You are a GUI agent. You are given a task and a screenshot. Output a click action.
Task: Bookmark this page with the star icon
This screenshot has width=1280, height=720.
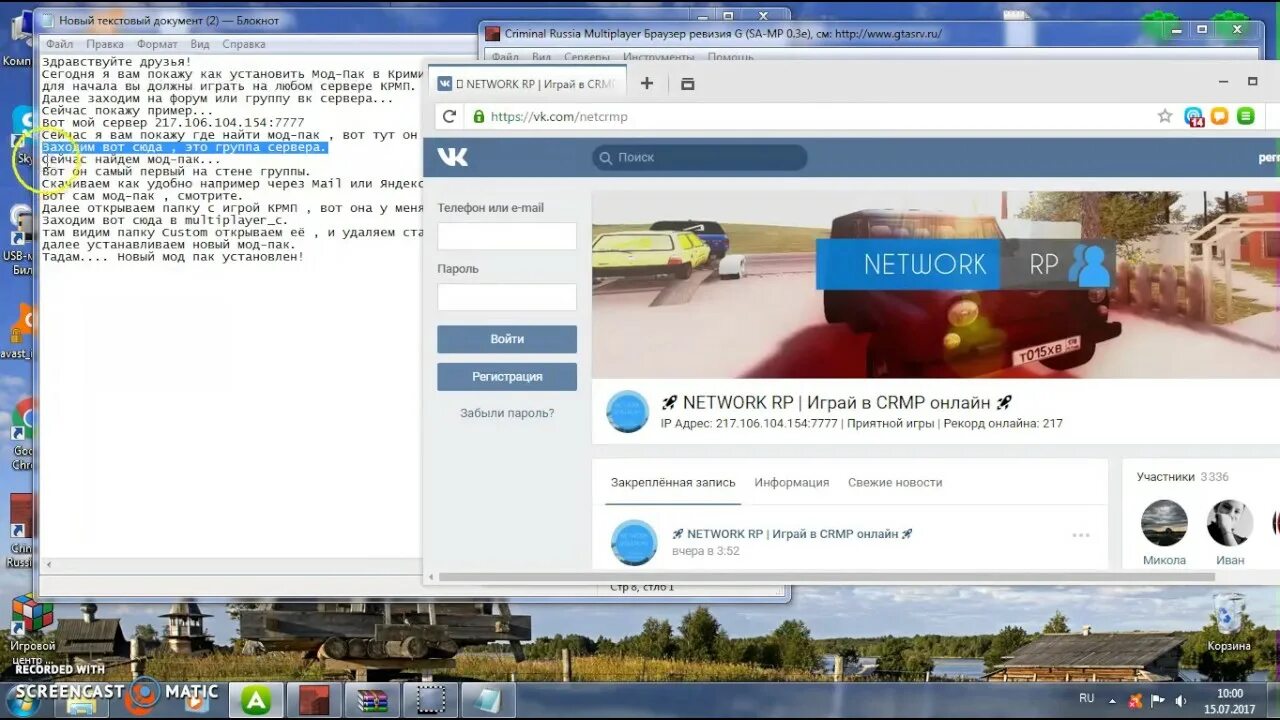pos(1165,116)
